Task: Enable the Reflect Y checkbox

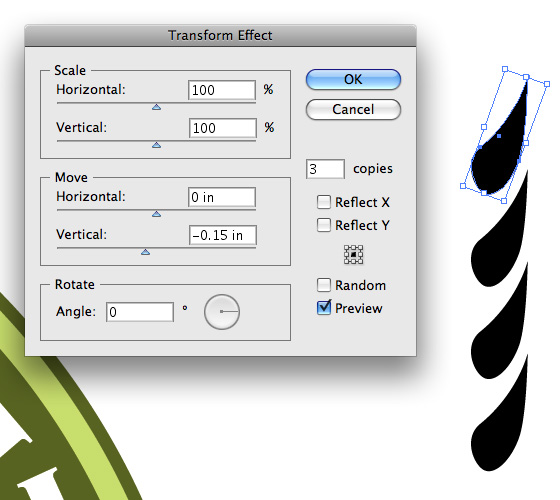Action: pos(324,225)
